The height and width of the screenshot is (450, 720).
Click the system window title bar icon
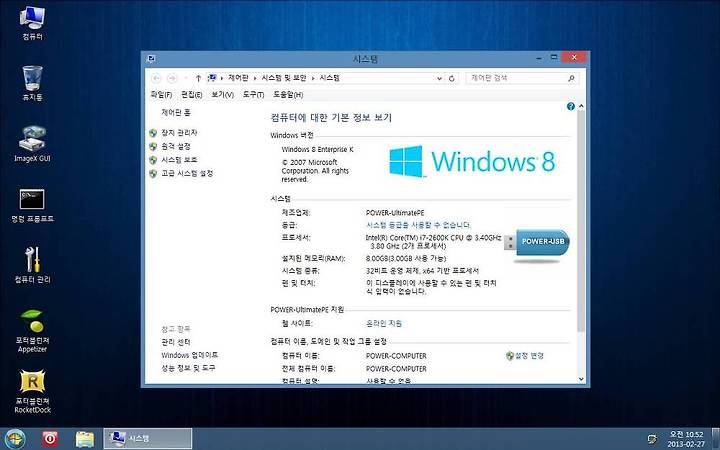[152, 58]
